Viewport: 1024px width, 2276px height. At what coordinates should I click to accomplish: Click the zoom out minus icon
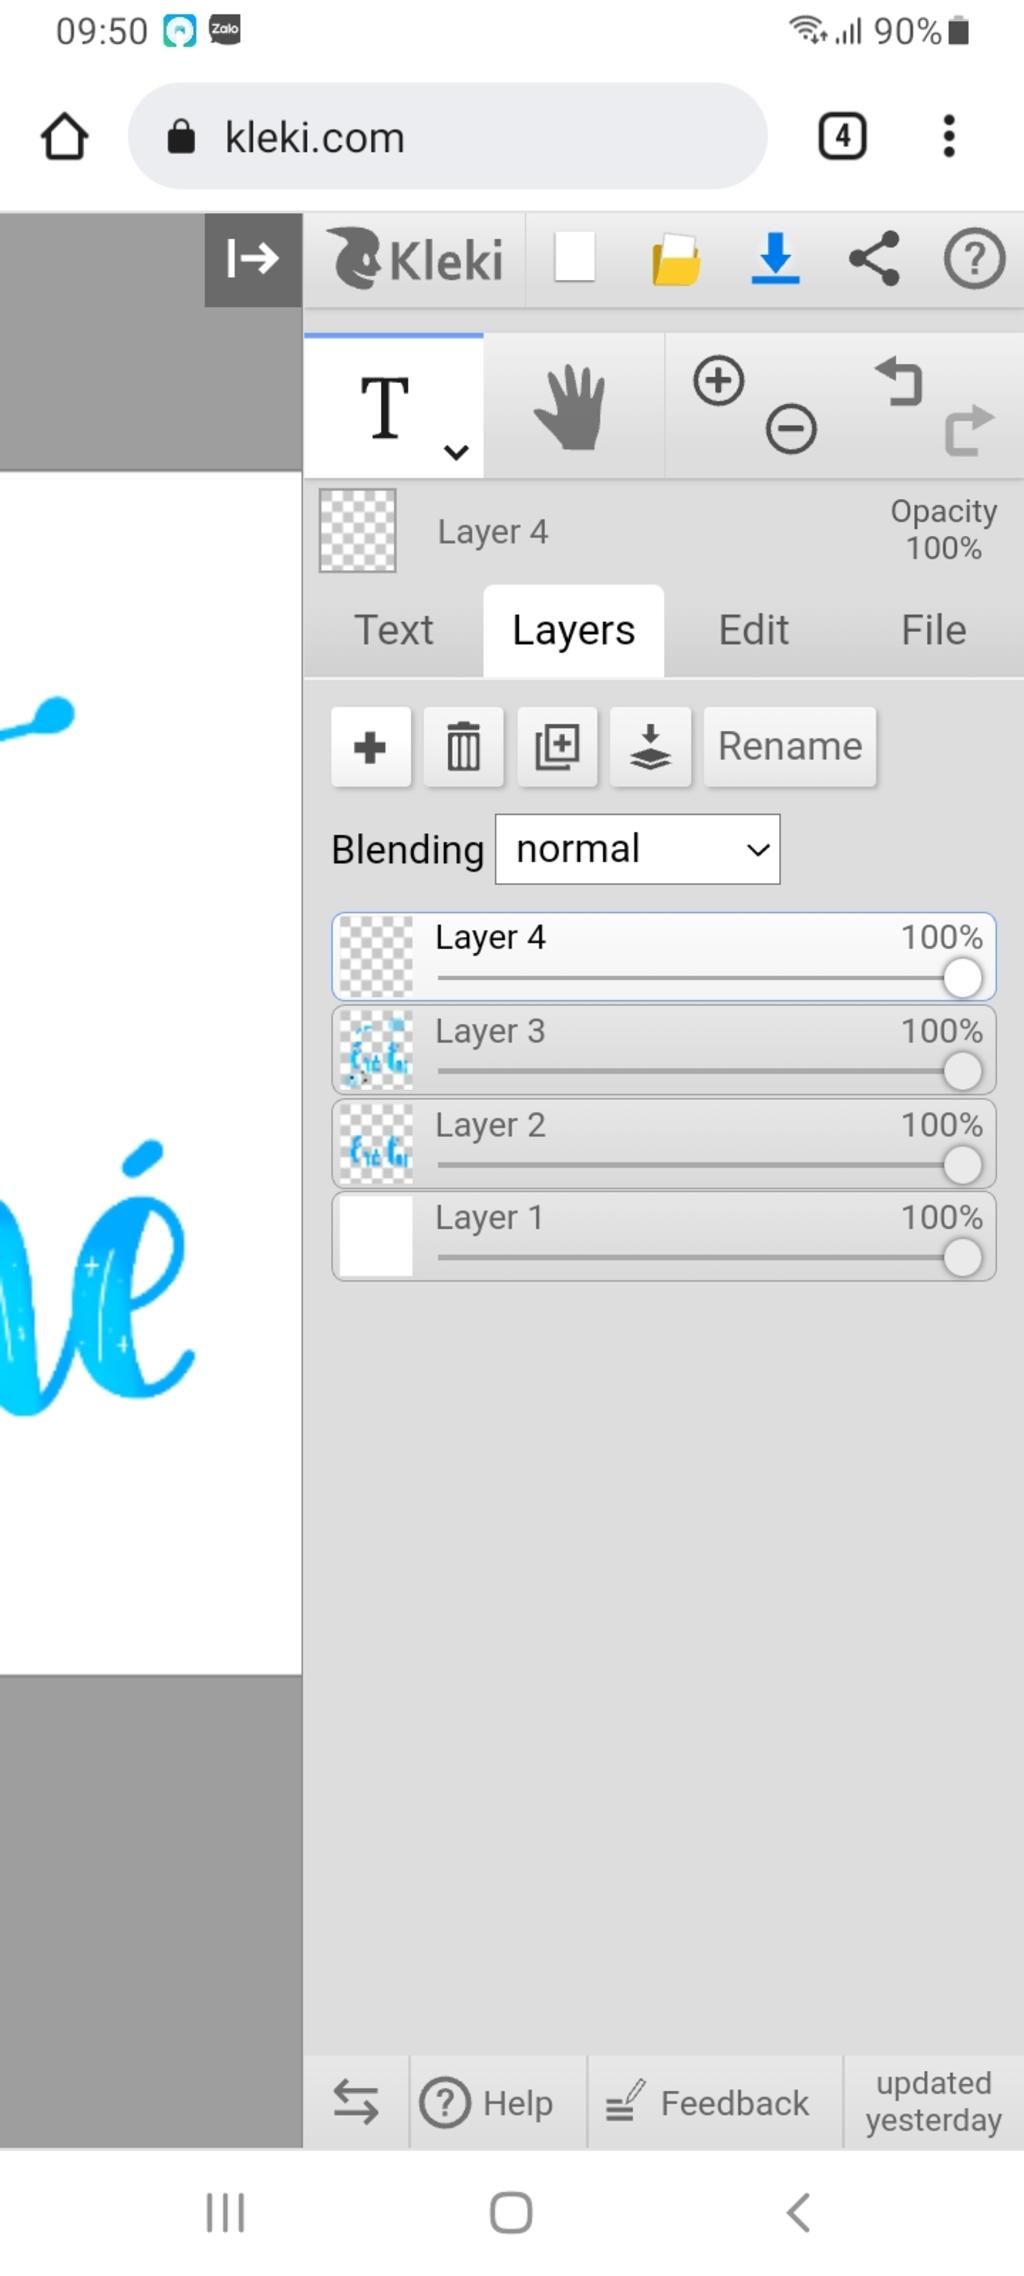pyautogui.click(x=791, y=430)
